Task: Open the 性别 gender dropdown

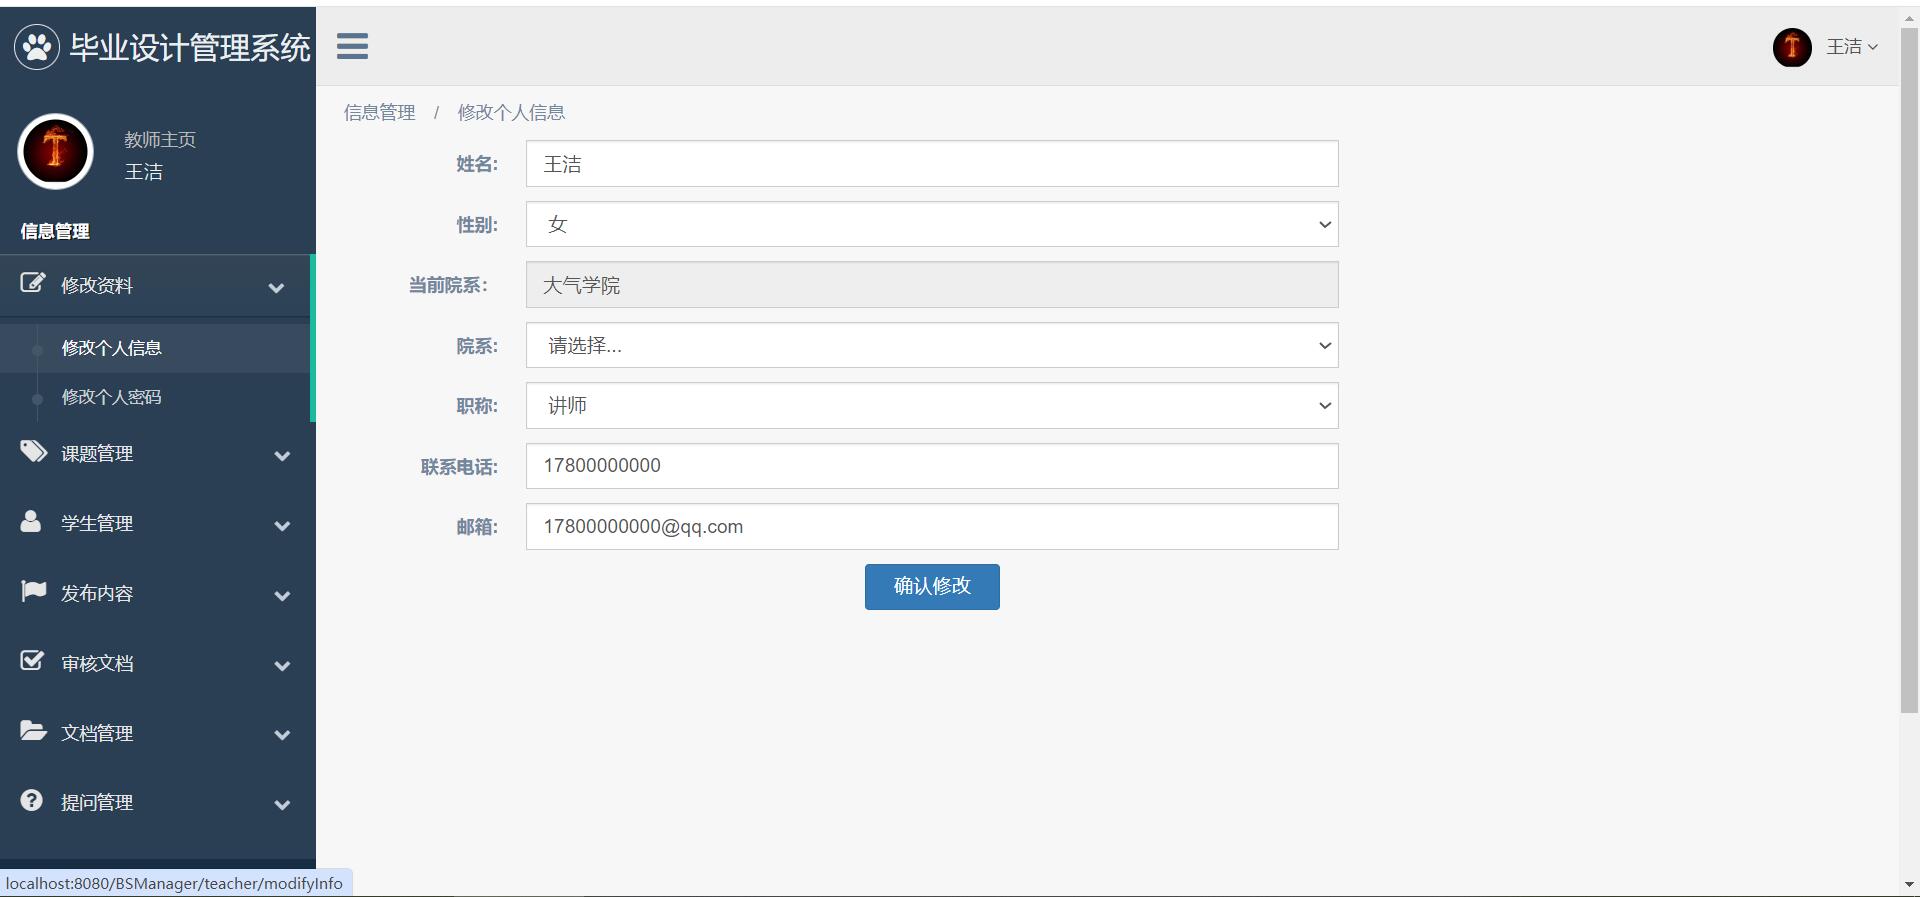Action: coord(932,224)
